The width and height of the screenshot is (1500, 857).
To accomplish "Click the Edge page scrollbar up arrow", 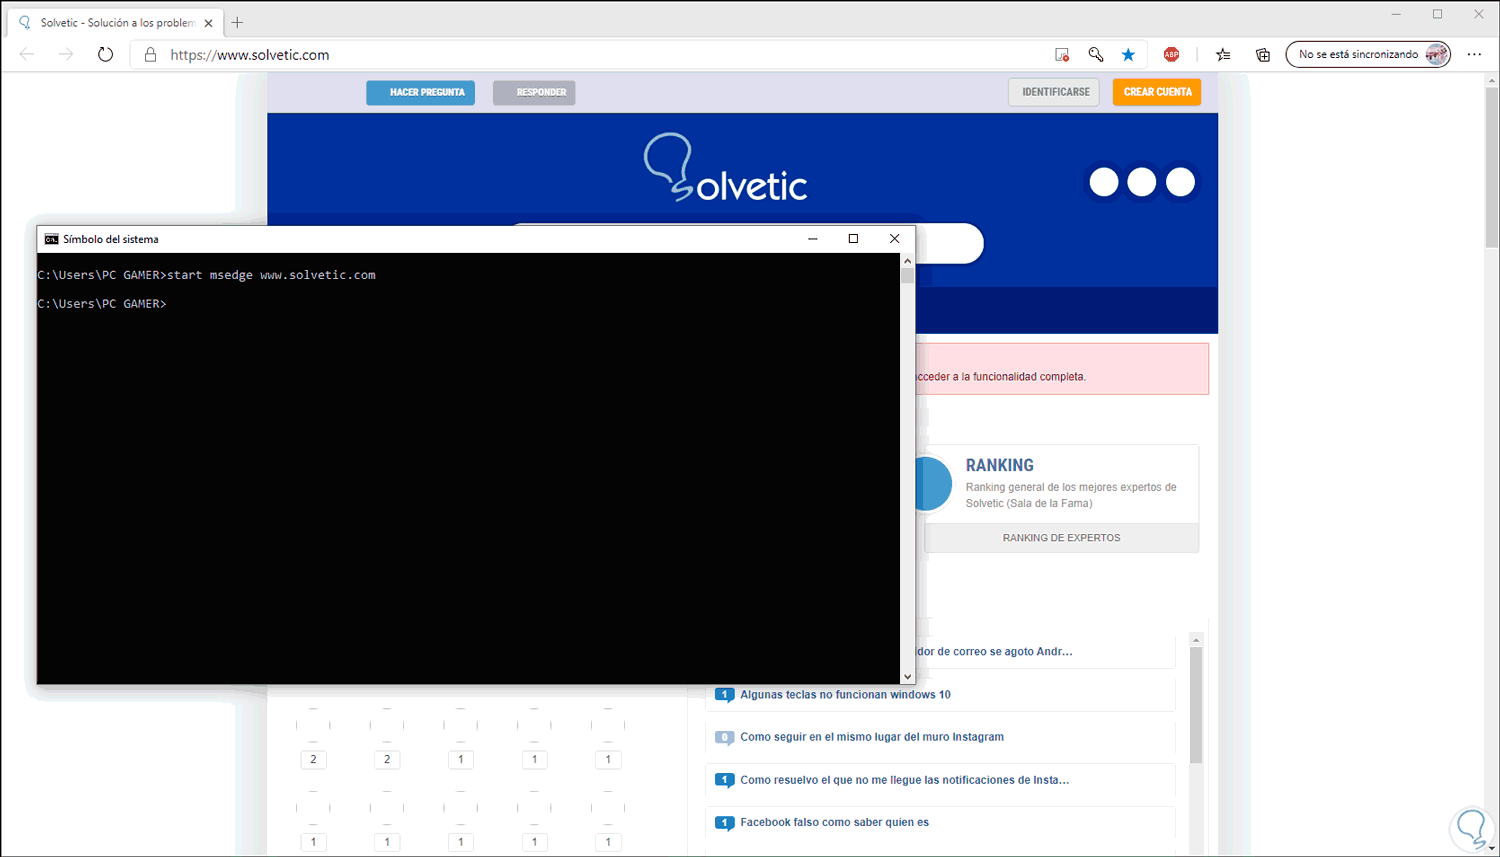I will click(x=1491, y=80).
